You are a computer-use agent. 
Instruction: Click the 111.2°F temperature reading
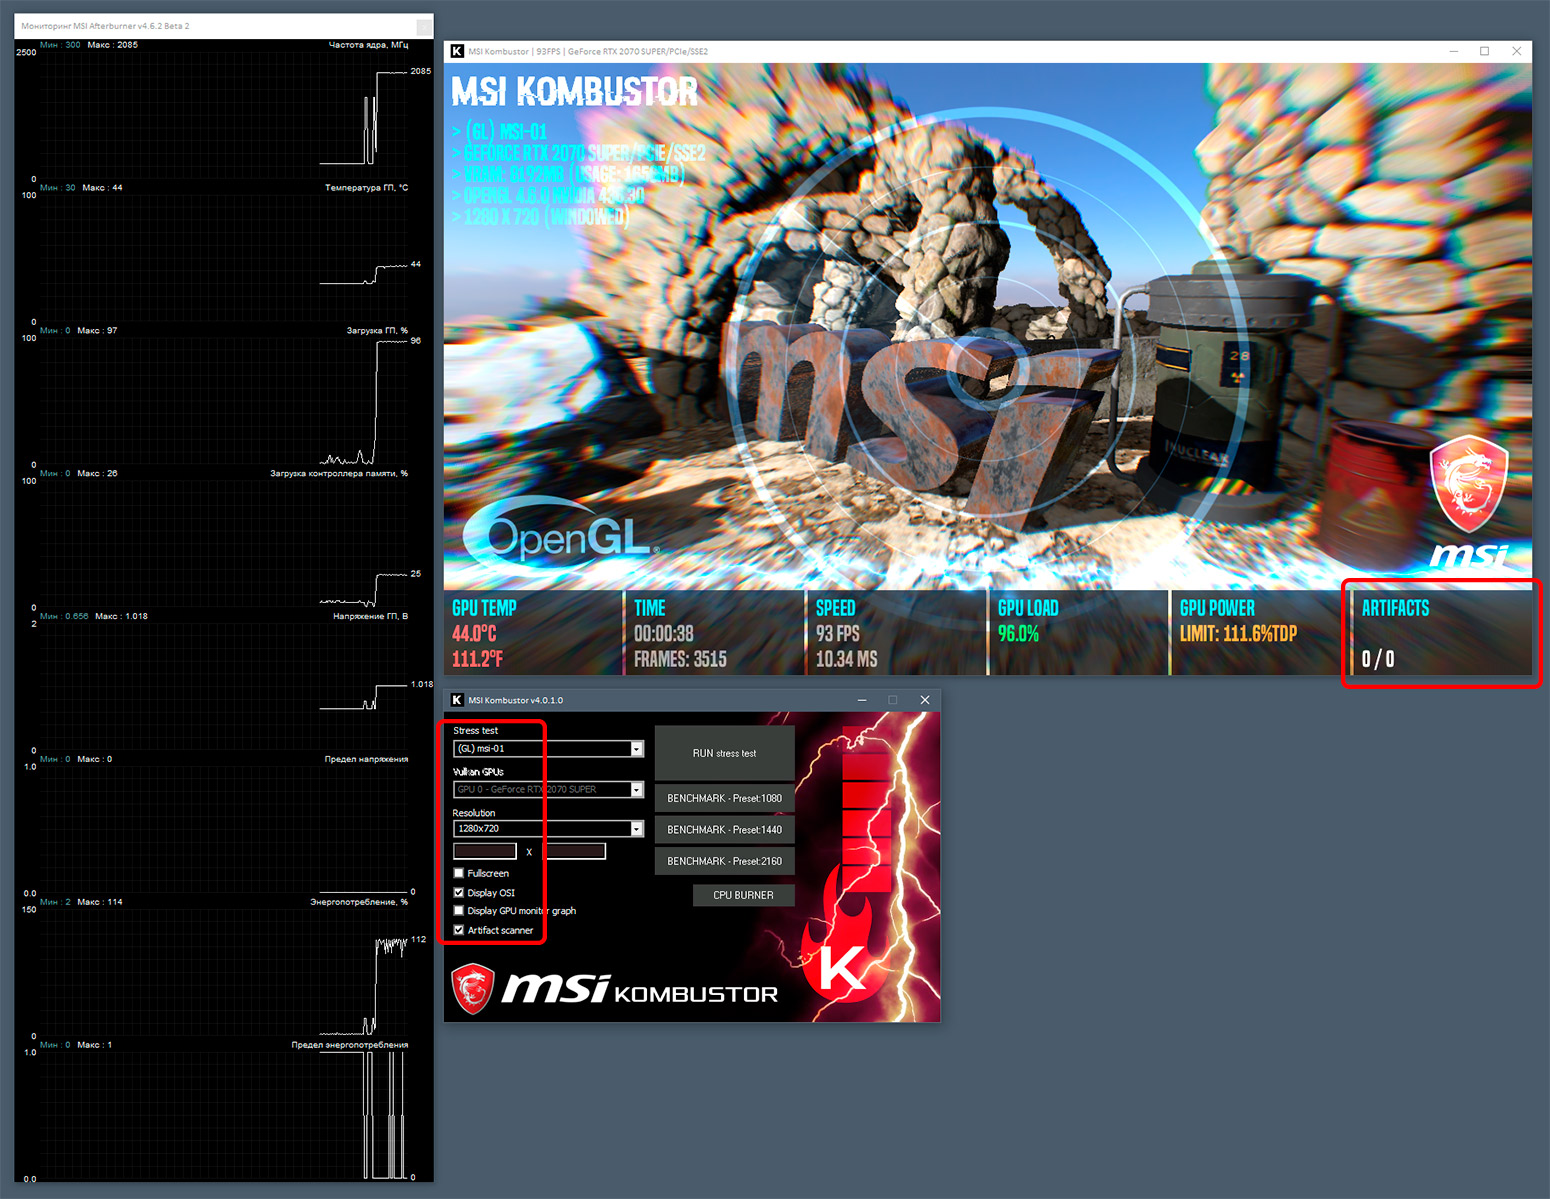click(477, 660)
